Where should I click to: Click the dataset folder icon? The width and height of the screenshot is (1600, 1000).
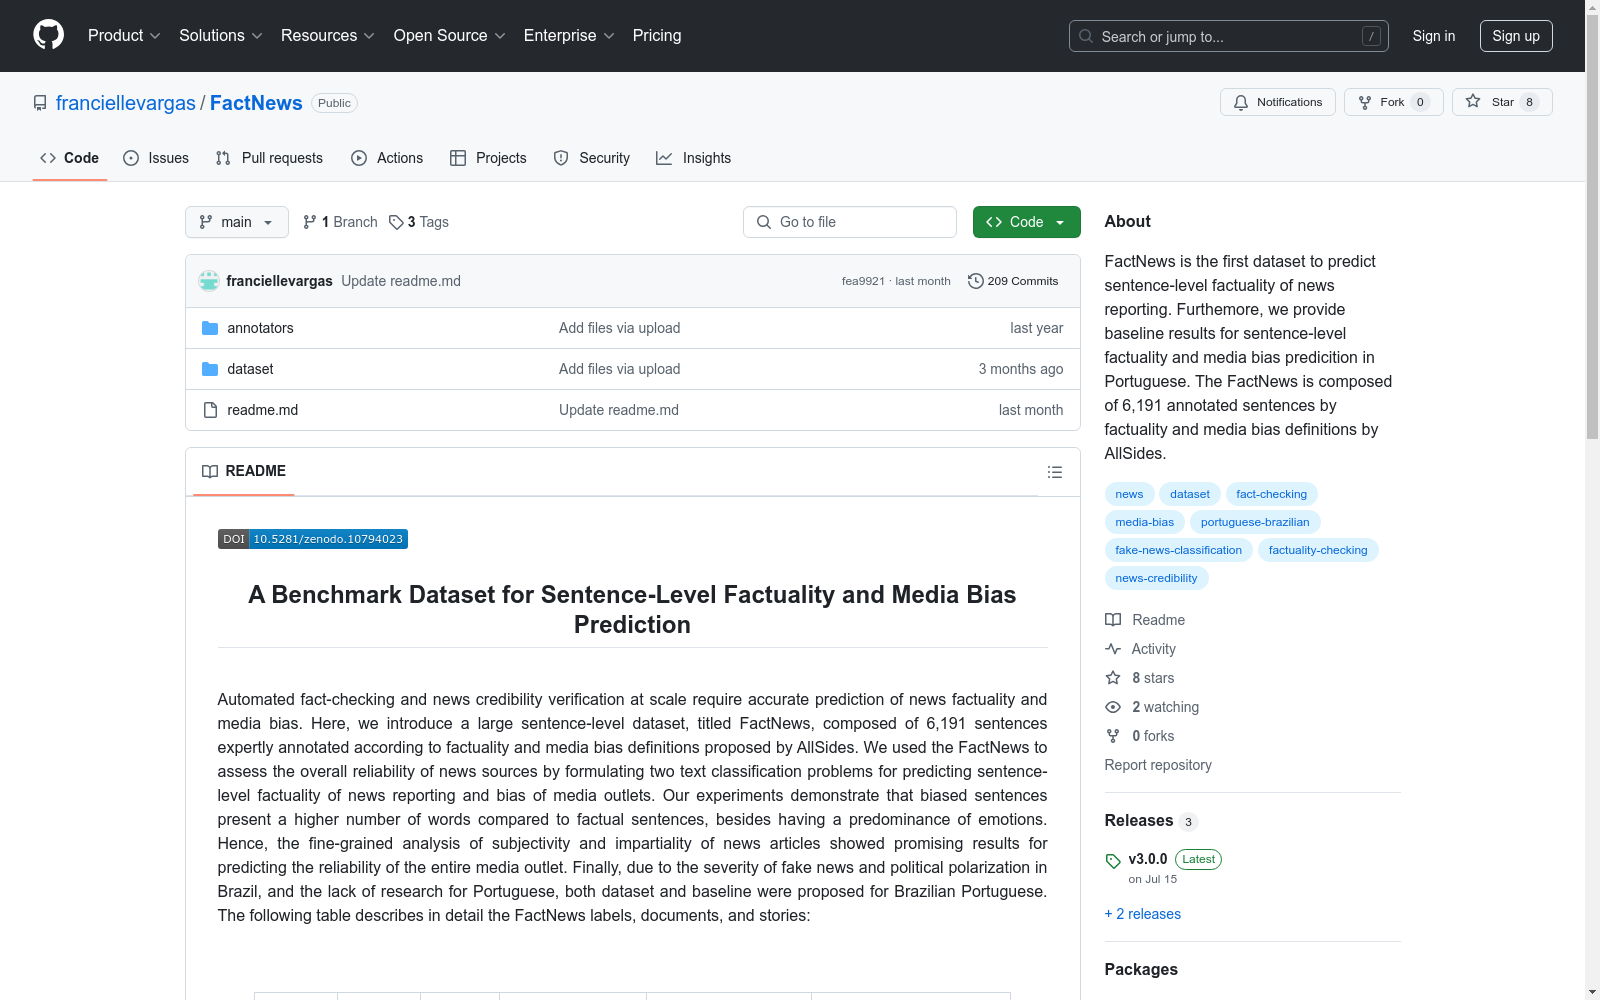coord(210,369)
